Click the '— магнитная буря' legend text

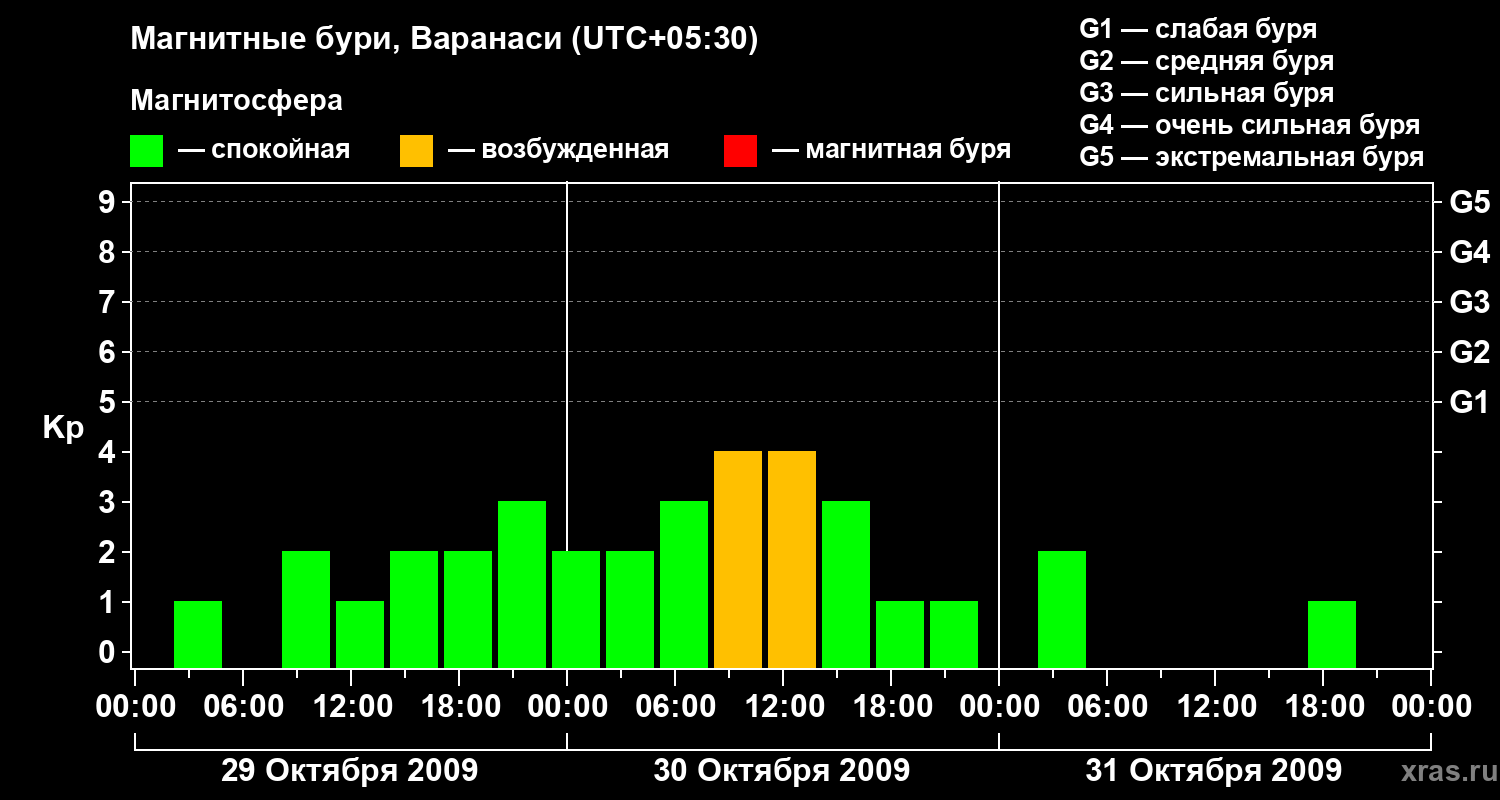(892, 150)
